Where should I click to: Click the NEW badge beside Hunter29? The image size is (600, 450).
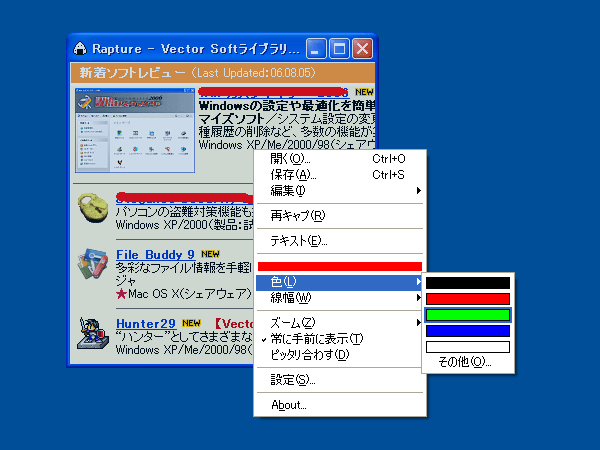(x=191, y=323)
